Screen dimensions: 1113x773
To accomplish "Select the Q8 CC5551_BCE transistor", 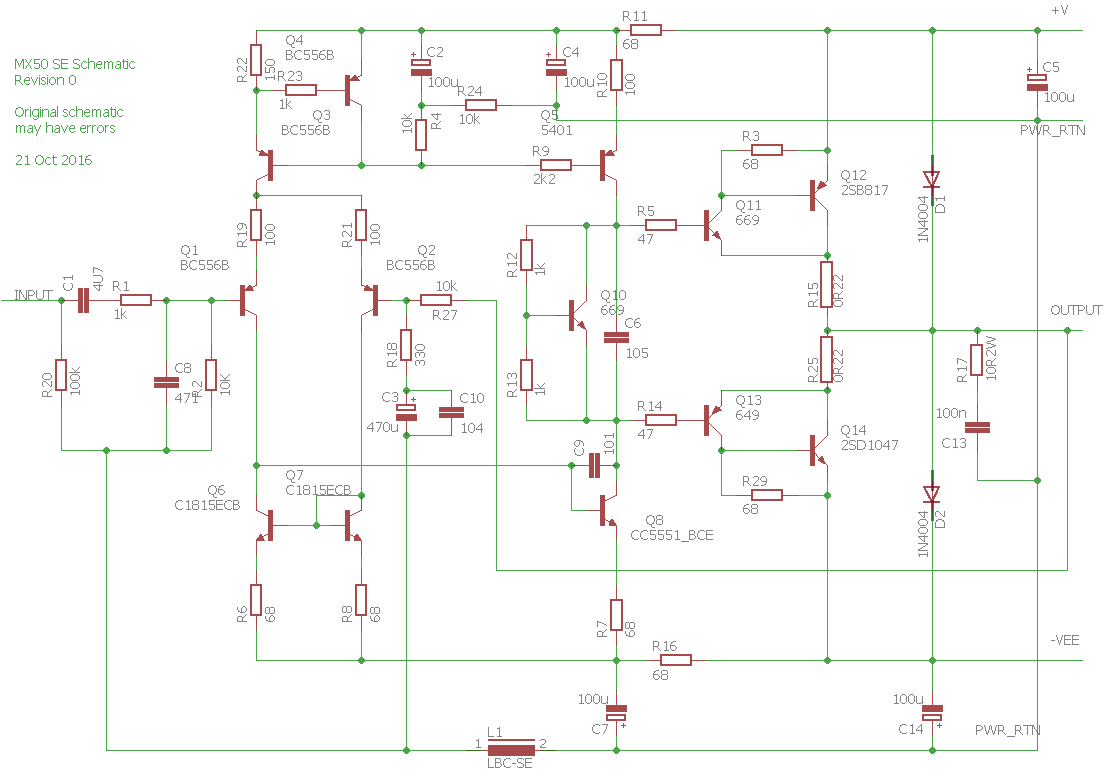I will tap(608, 510).
